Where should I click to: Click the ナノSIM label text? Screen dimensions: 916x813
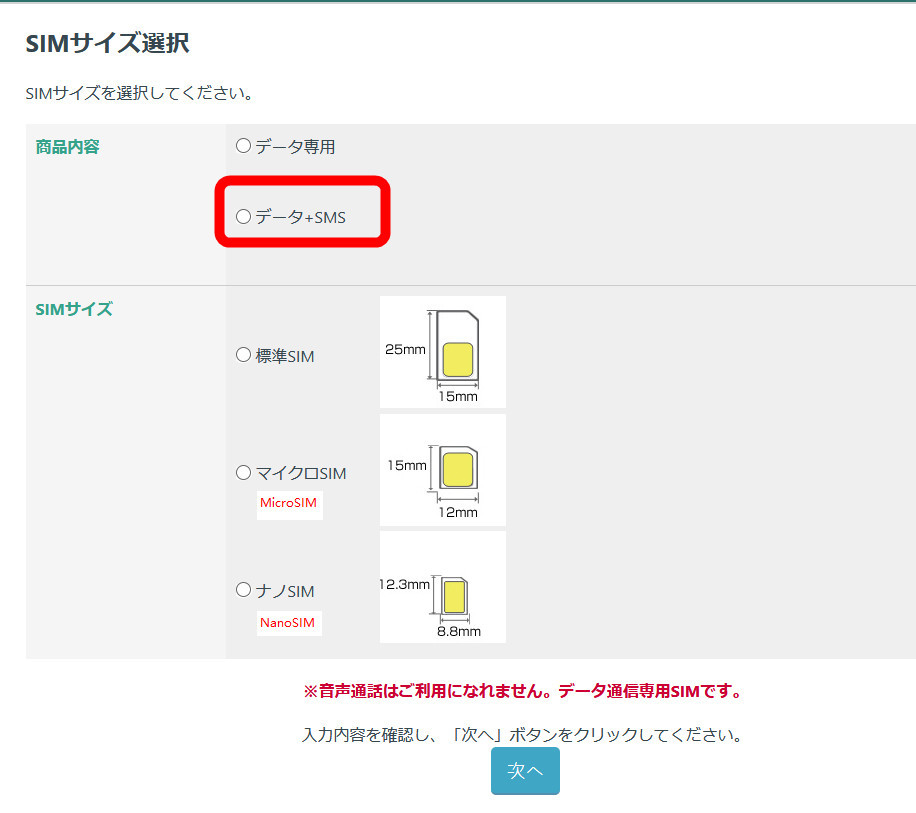pos(285,591)
